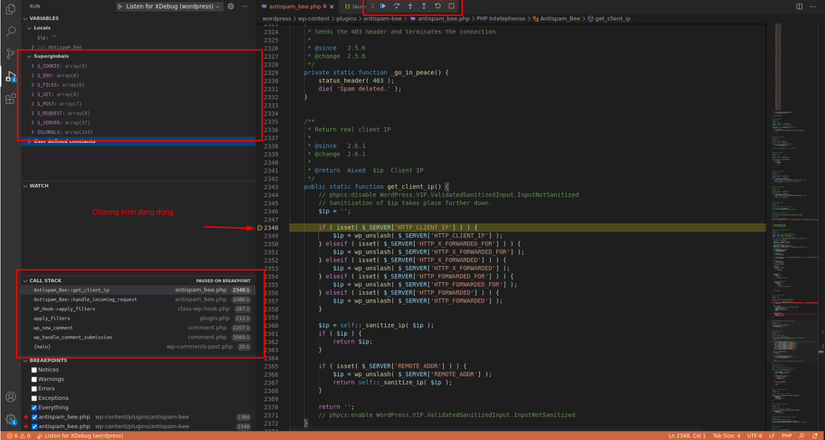Screen dimensions: 825x440
Task: Open the Source Control view
Action: pyautogui.click(x=10, y=54)
